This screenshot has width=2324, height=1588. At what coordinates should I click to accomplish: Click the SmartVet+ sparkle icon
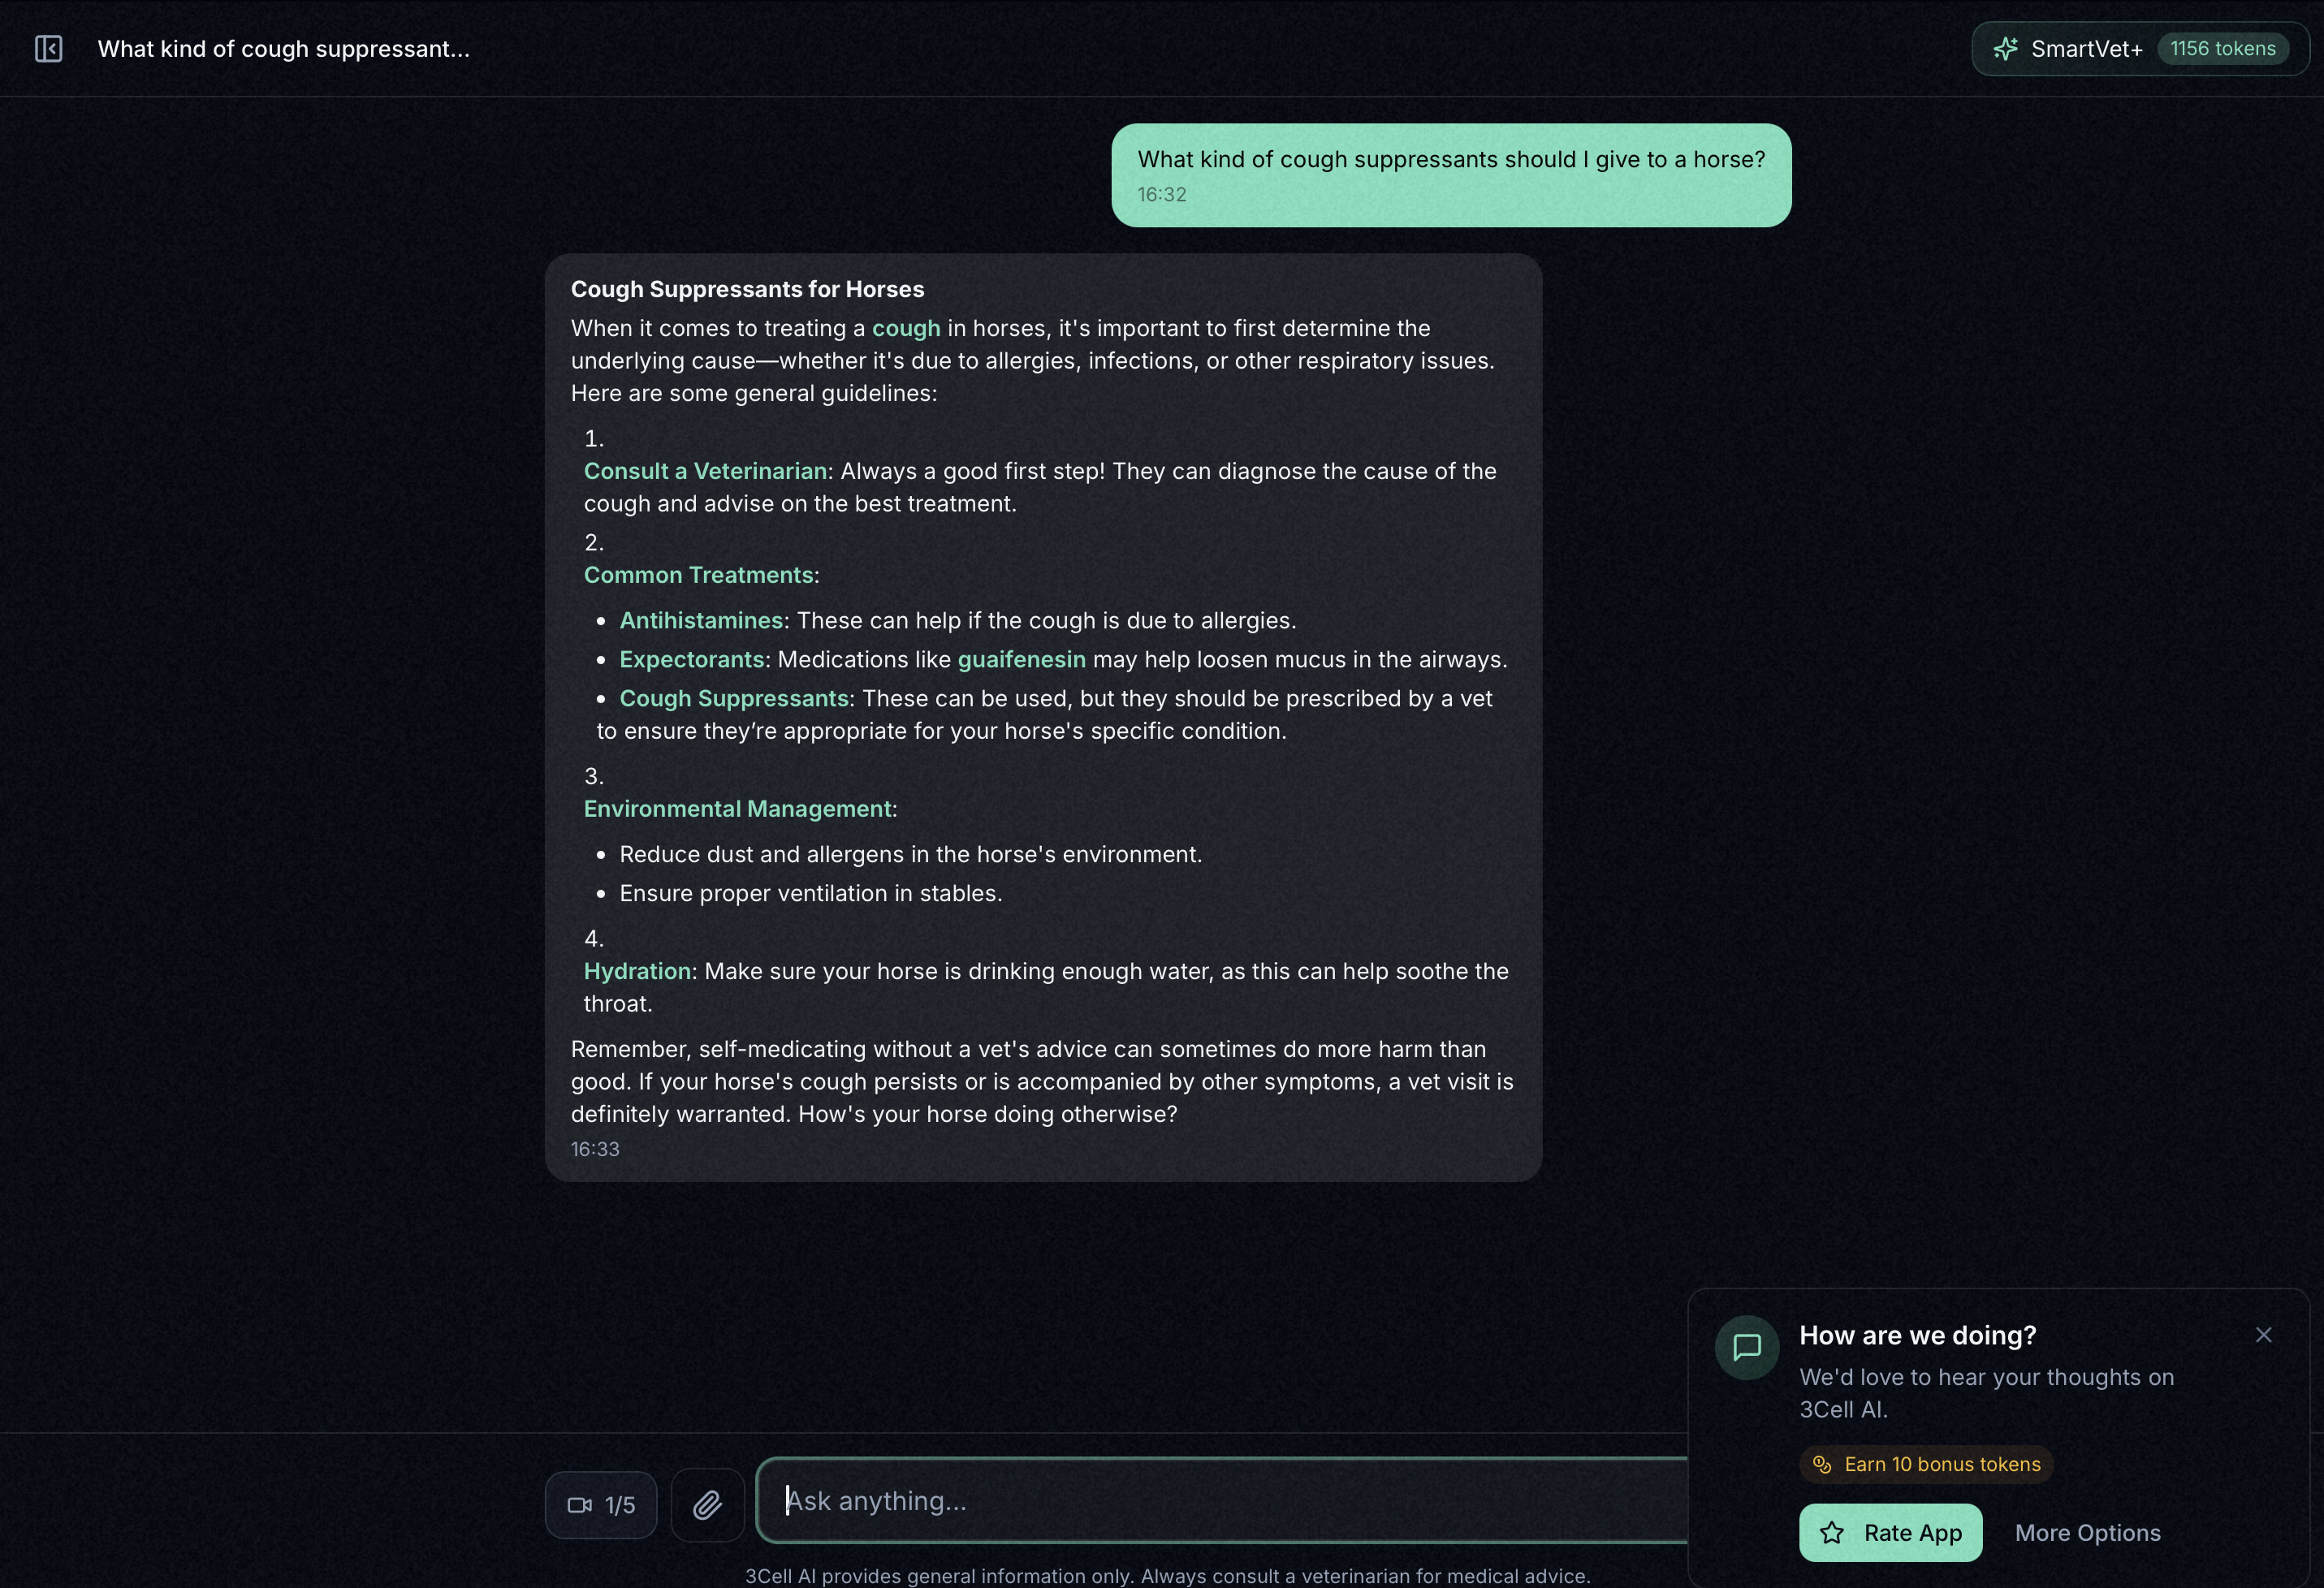(2005, 48)
